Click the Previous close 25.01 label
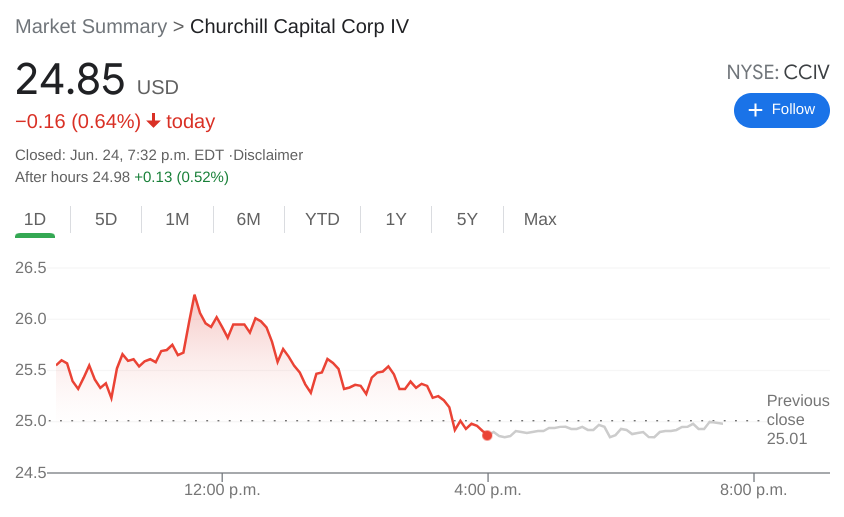The image size is (844, 517). click(x=797, y=419)
